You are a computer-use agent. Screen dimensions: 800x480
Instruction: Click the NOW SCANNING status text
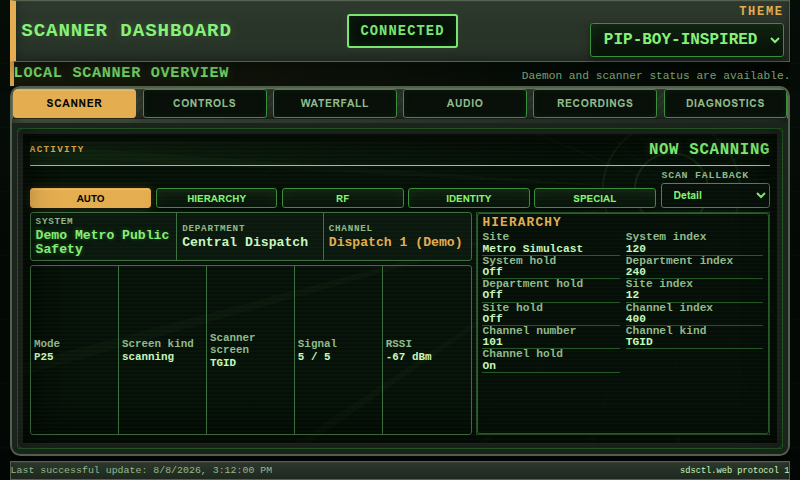point(709,149)
